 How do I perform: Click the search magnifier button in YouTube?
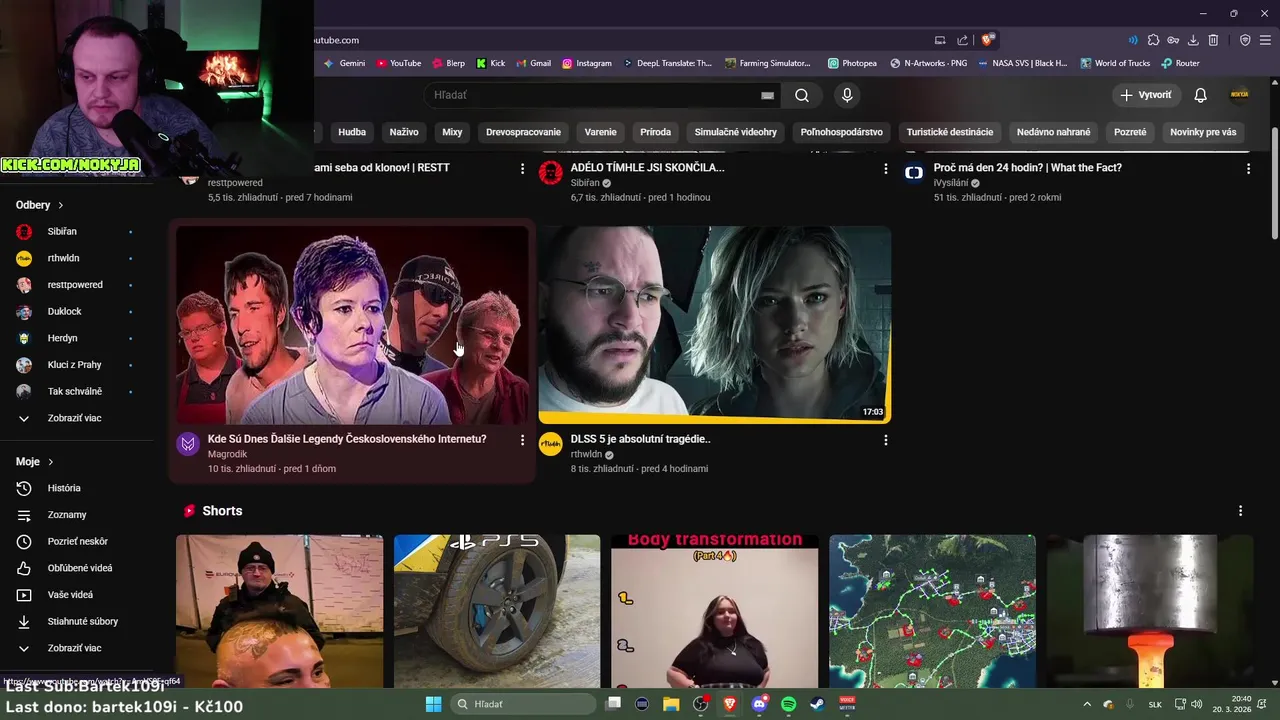click(x=802, y=95)
